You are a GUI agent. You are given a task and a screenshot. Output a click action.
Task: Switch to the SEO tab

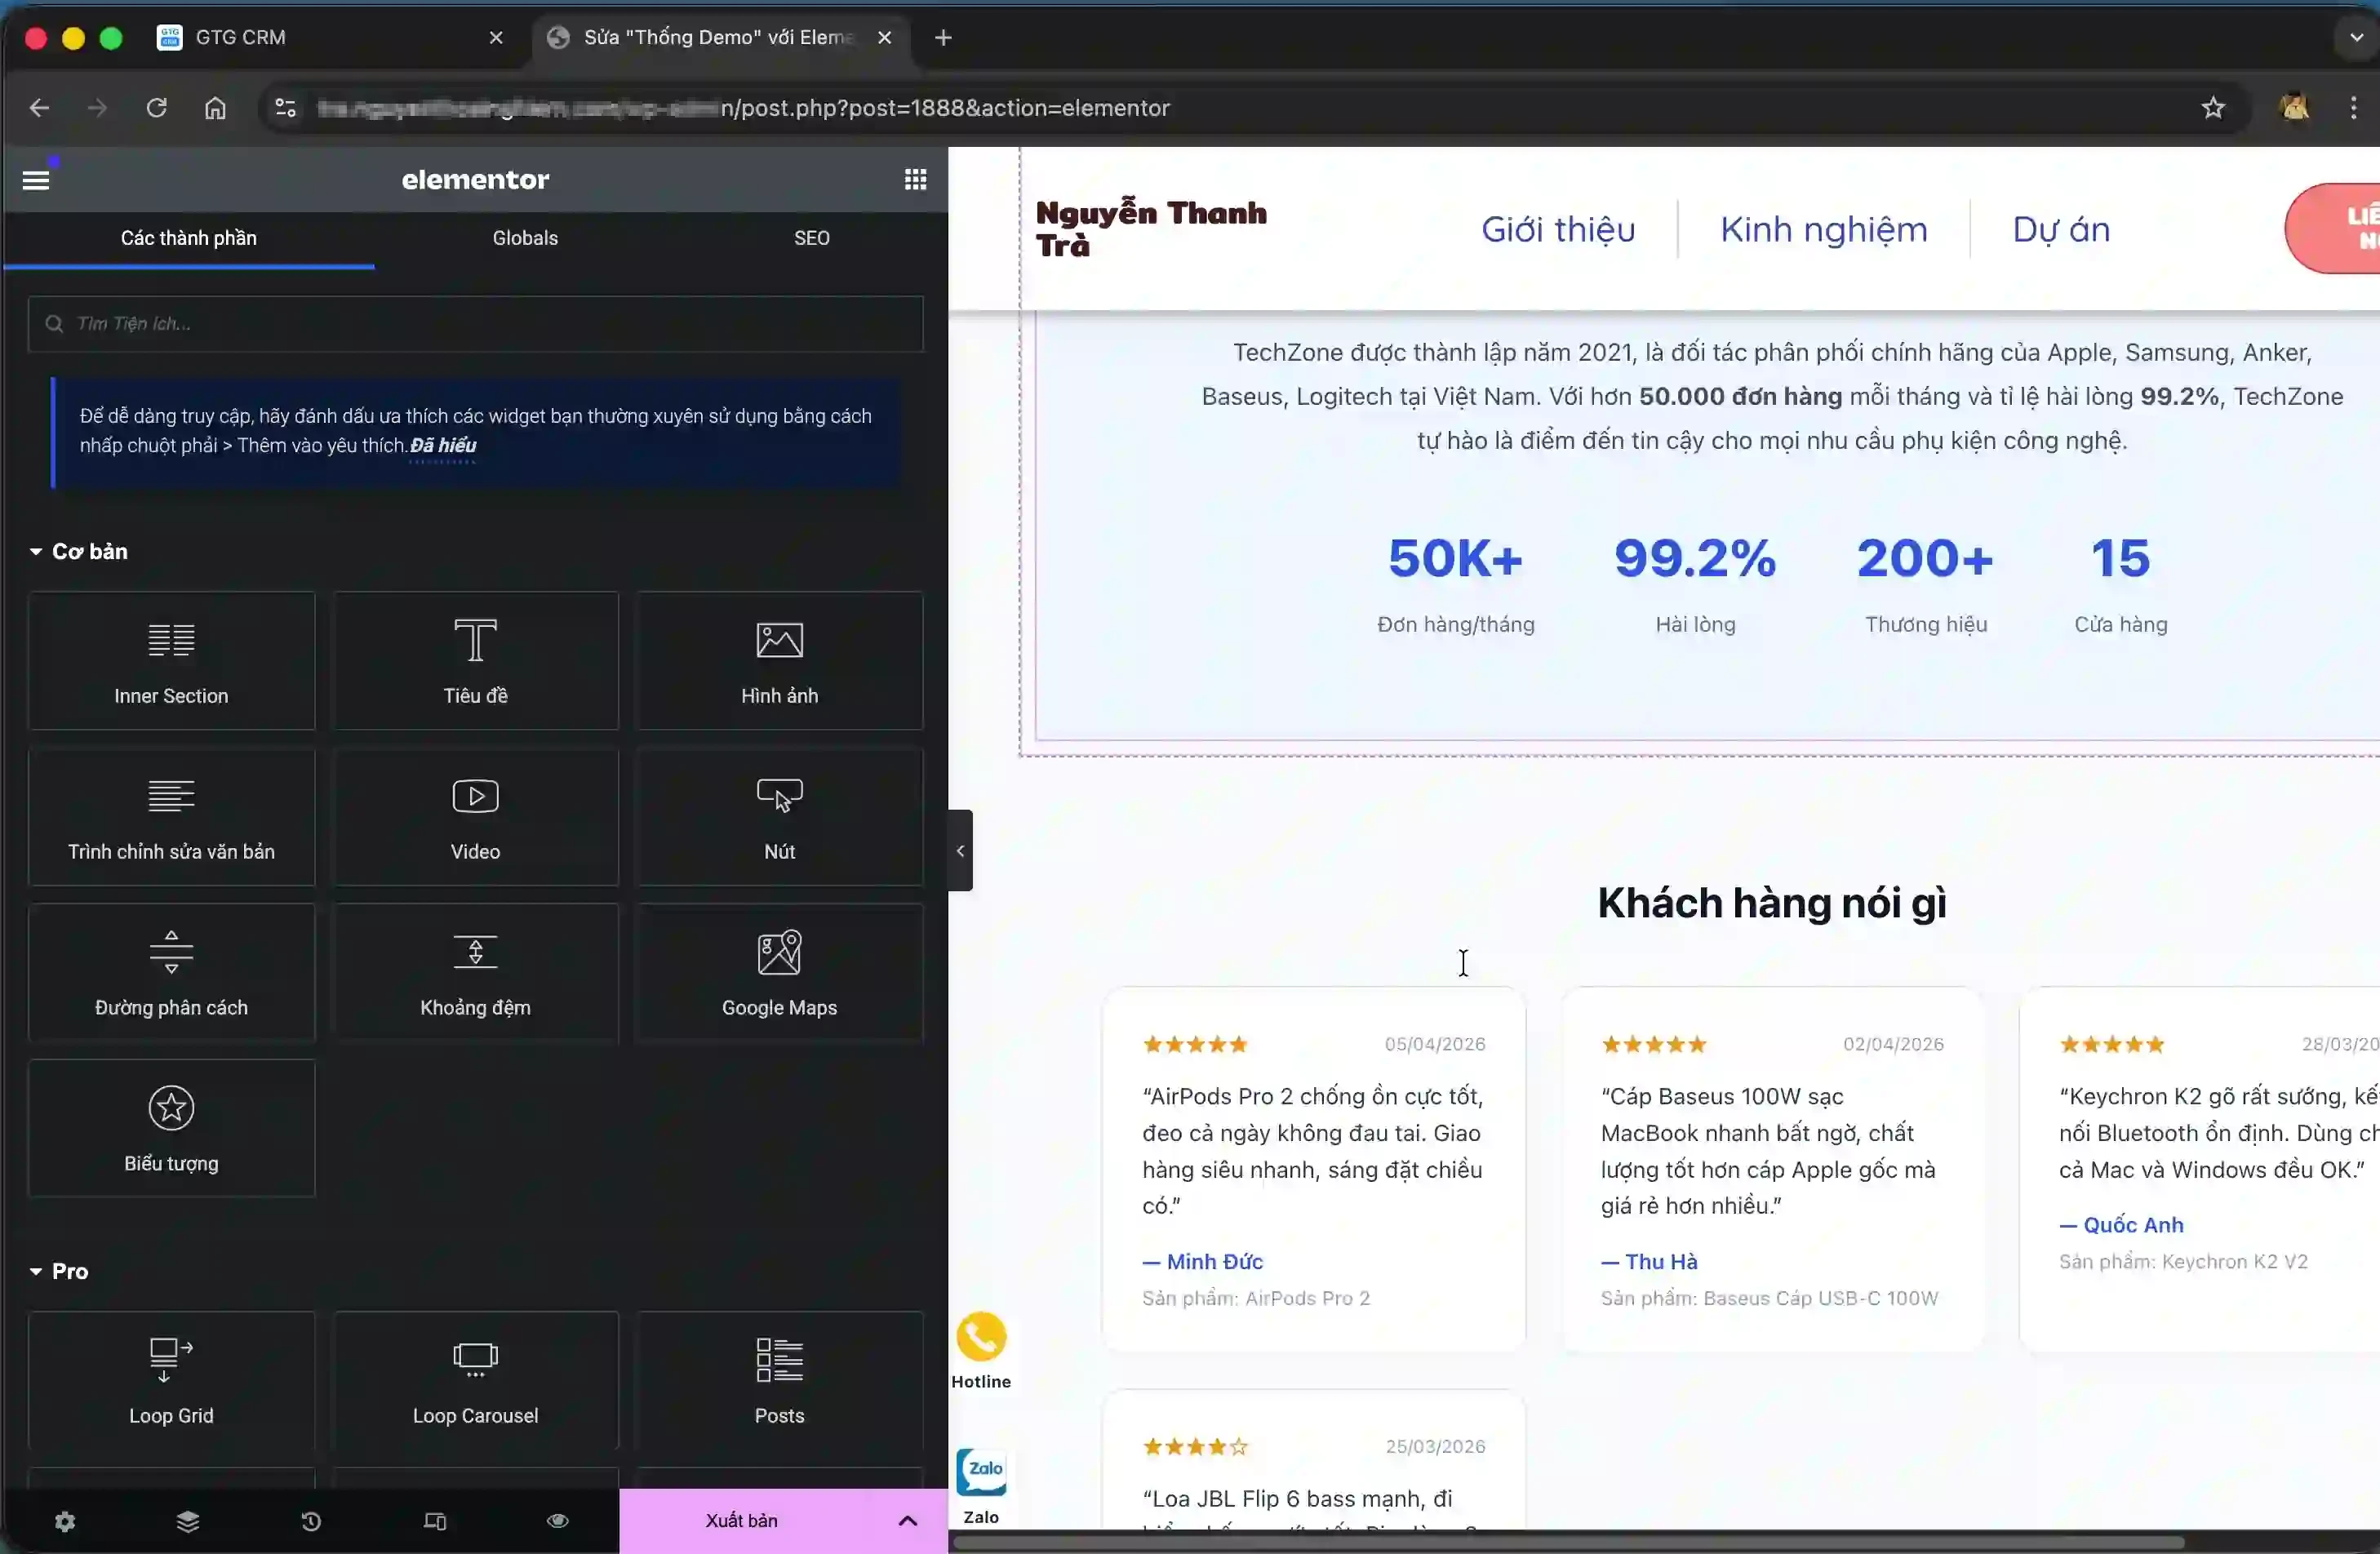pyautogui.click(x=811, y=238)
